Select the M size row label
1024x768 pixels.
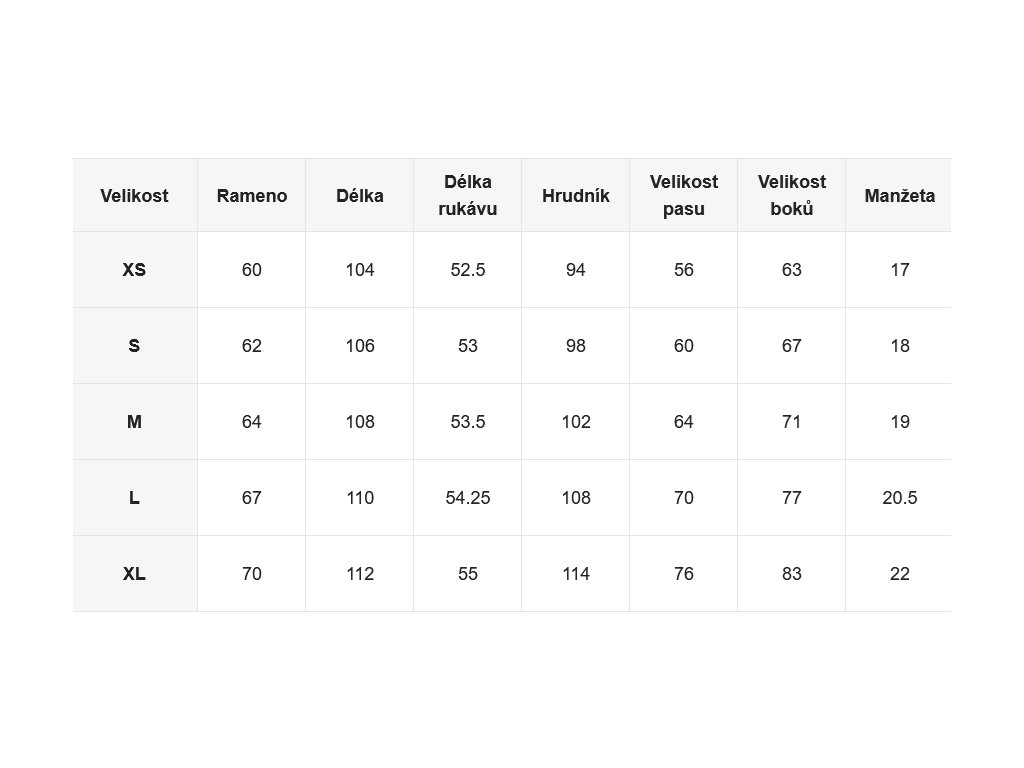pyautogui.click(x=135, y=422)
